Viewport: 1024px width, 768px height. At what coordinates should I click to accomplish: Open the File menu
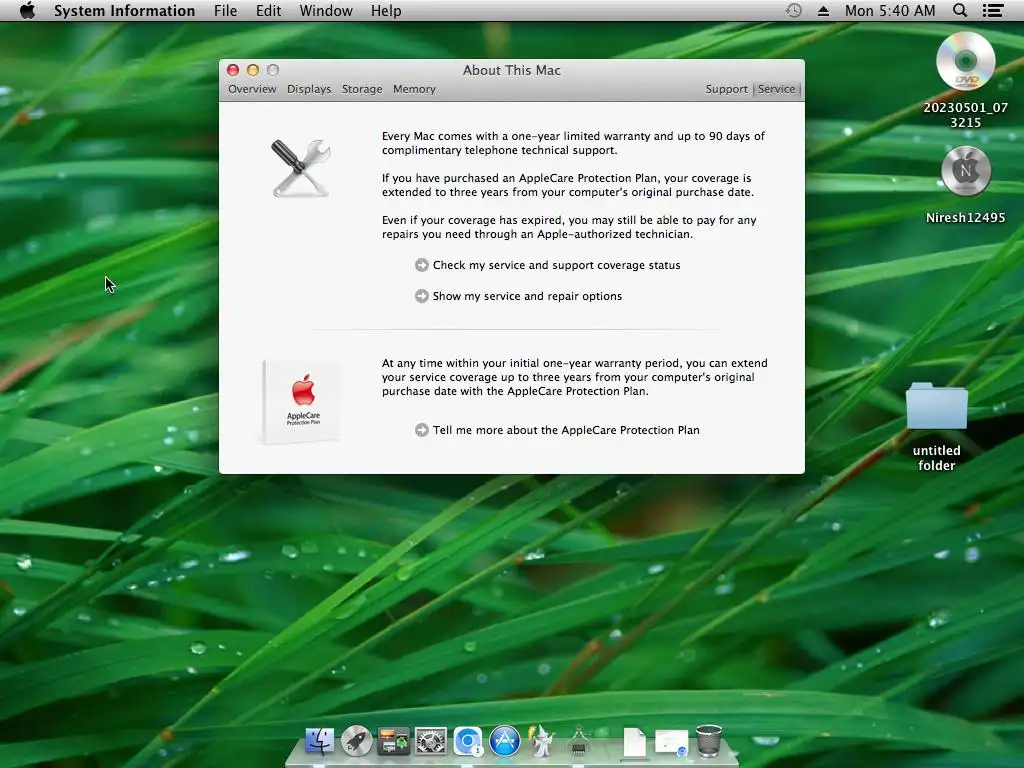225,10
